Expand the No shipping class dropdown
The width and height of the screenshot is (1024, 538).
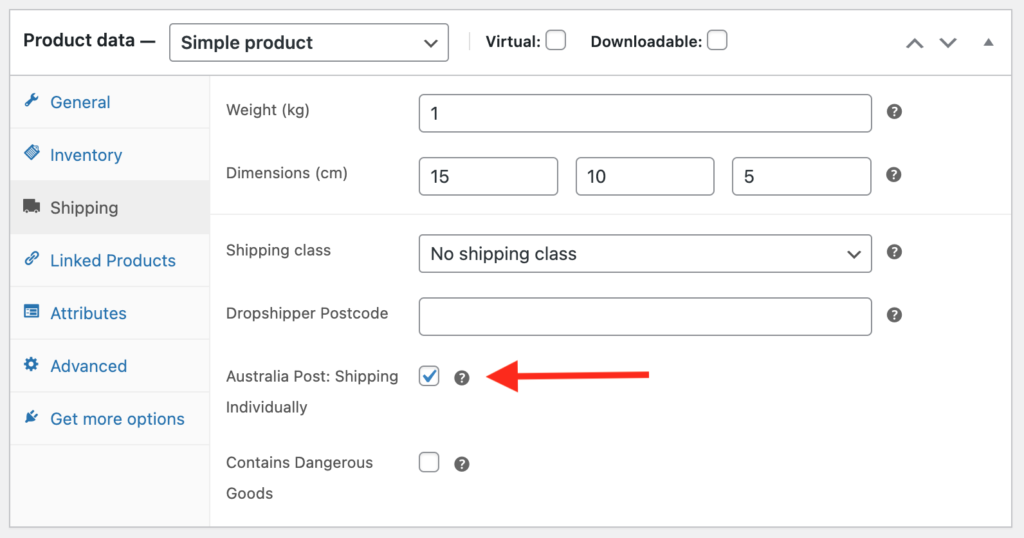click(645, 253)
